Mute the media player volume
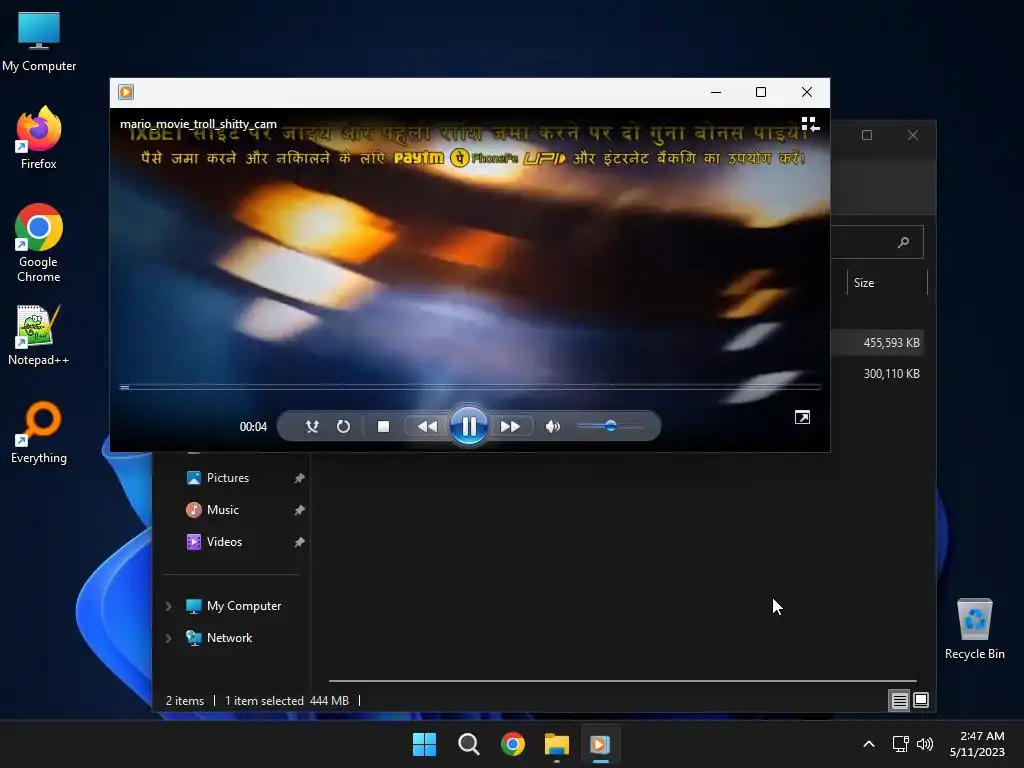The width and height of the screenshot is (1024, 768). 552,426
